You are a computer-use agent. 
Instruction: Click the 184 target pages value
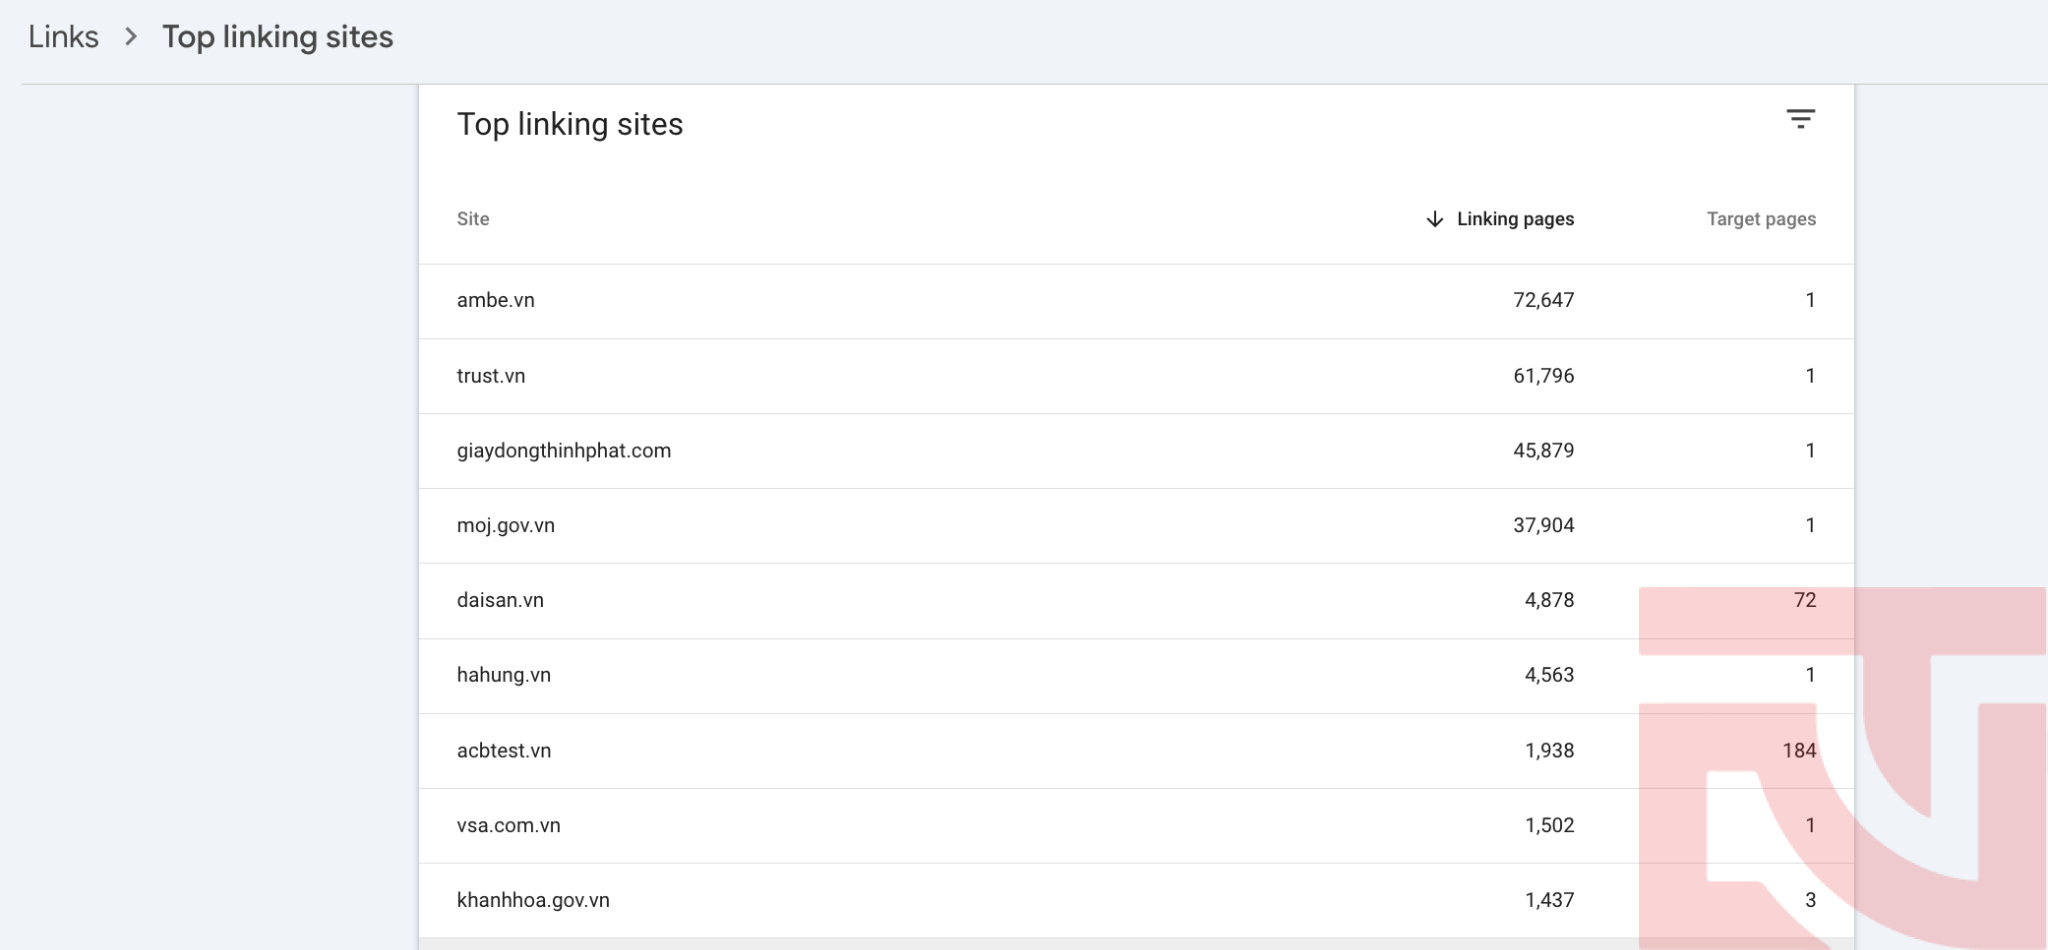(1799, 751)
